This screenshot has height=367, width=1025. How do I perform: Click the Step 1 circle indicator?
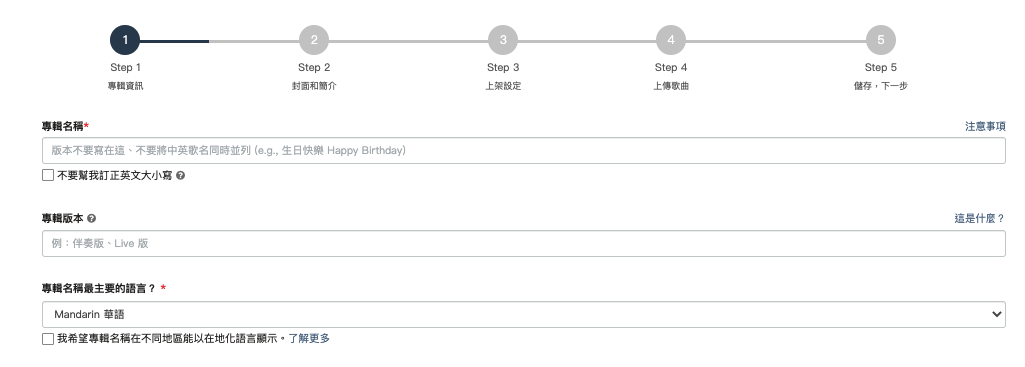point(125,40)
